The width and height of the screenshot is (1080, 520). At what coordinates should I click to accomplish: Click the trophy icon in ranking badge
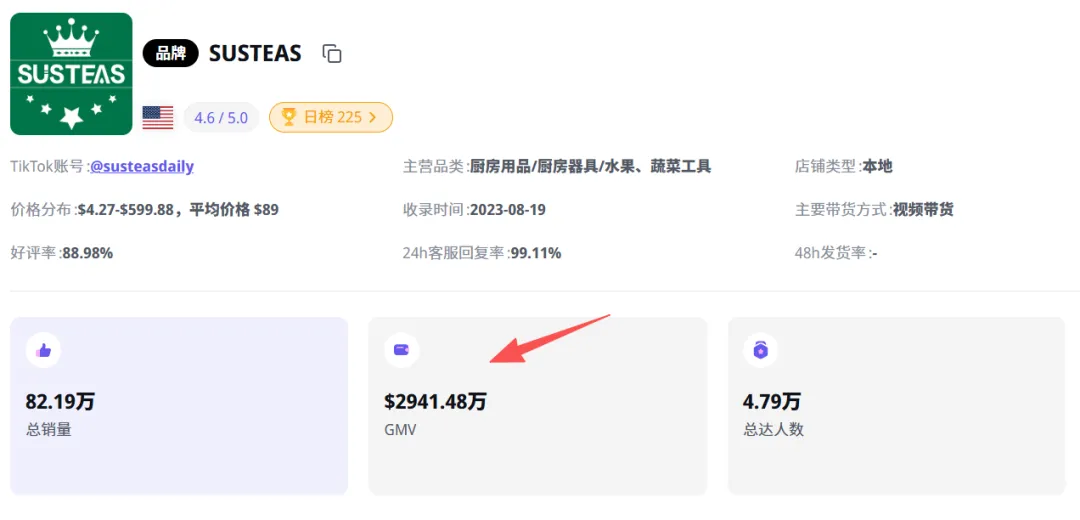[289, 117]
